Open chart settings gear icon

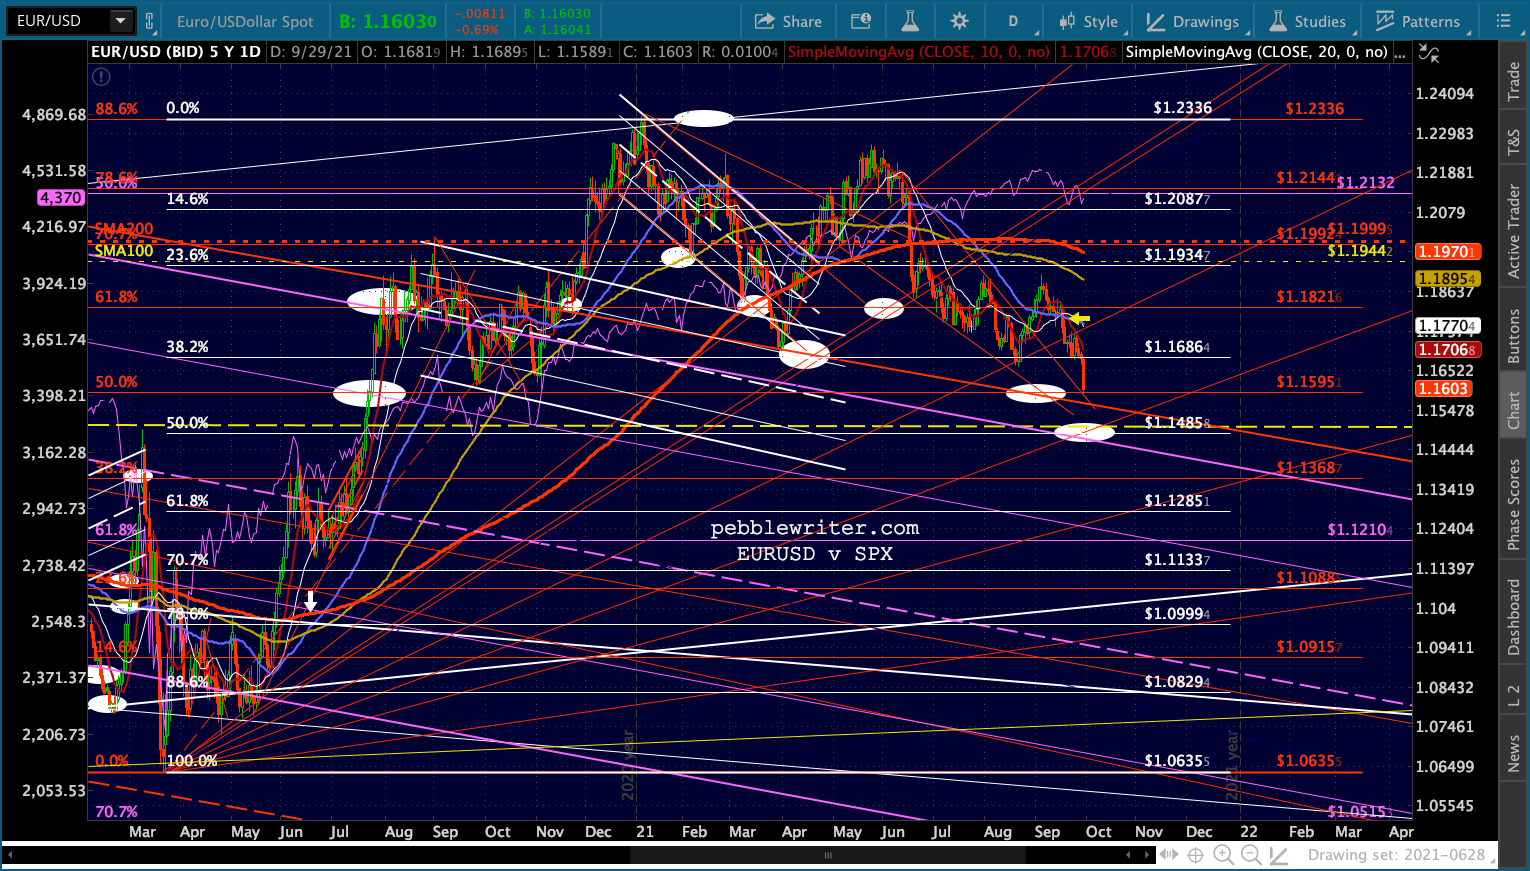click(x=960, y=21)
